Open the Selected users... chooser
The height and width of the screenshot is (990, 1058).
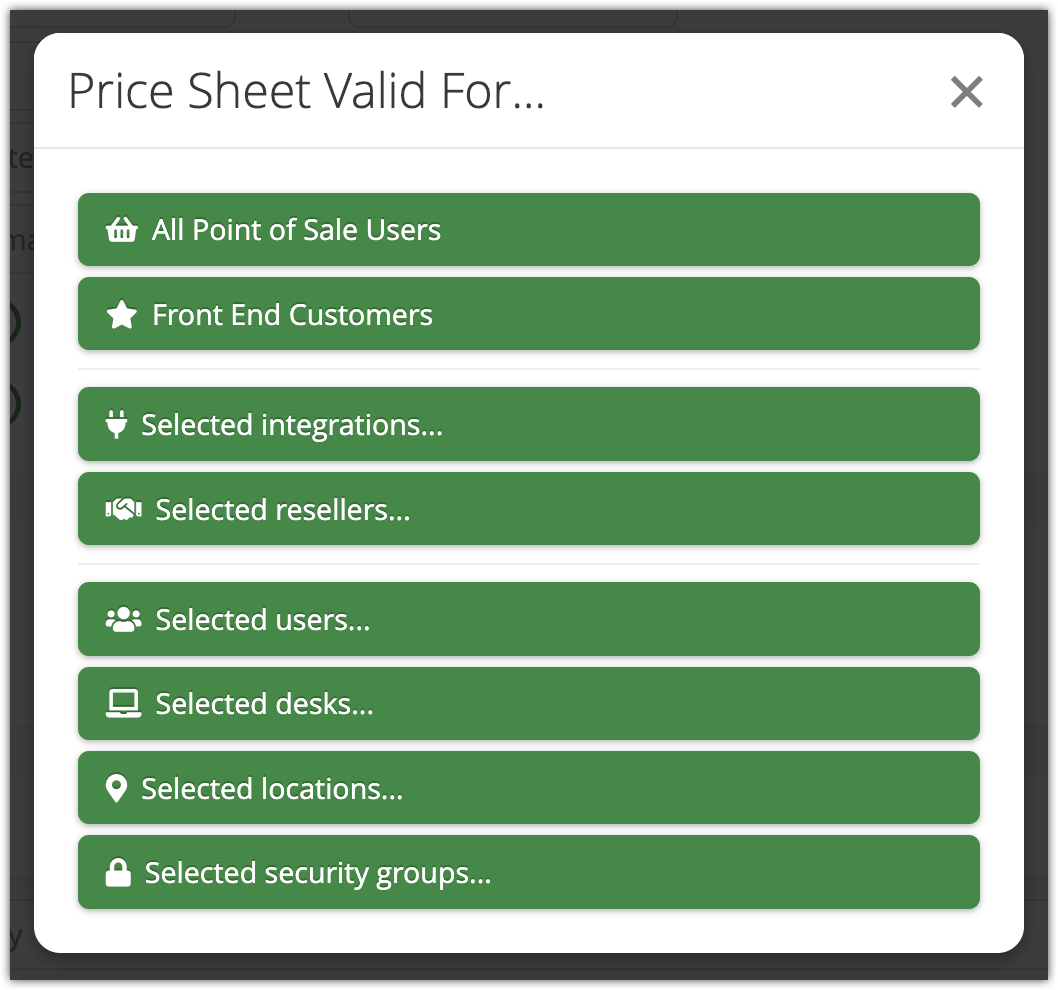click(528, 620)
